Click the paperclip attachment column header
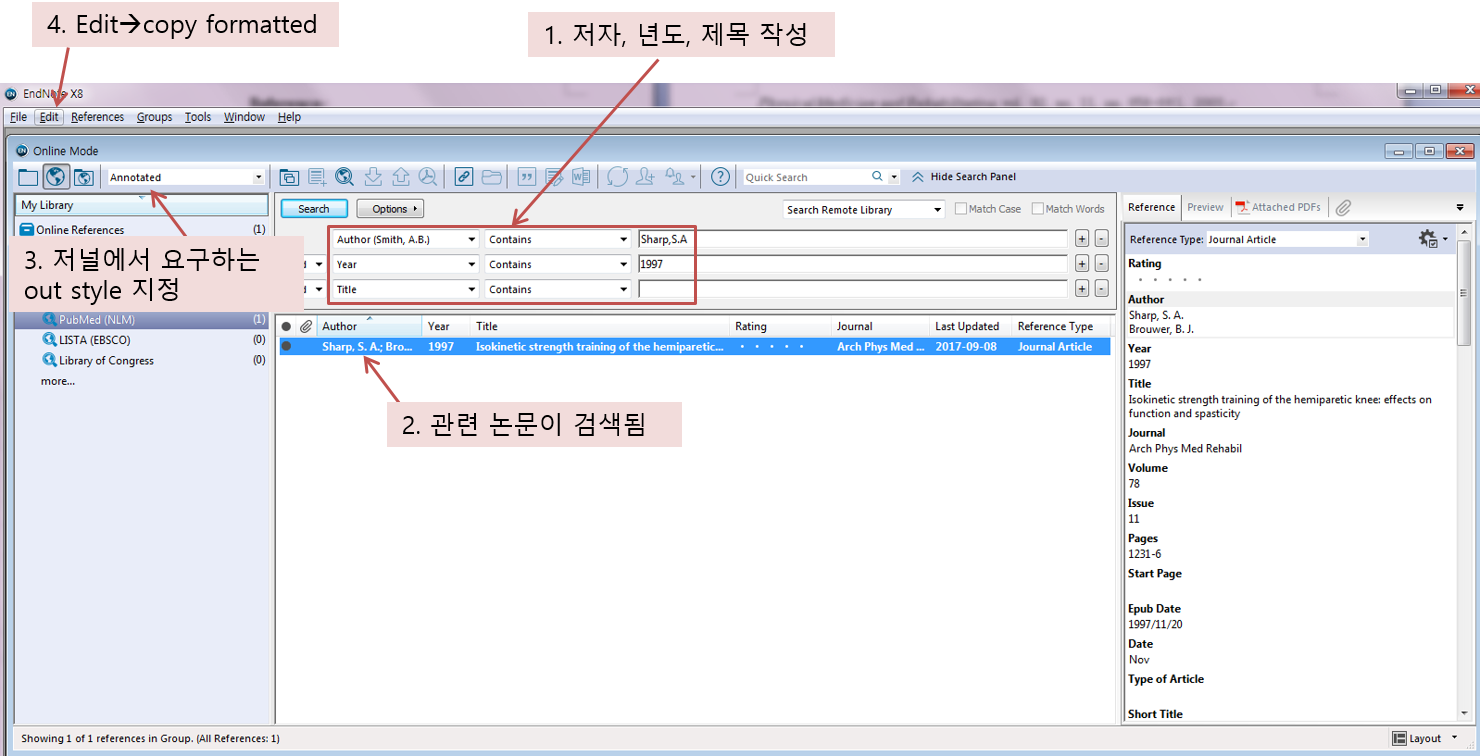 point(306,326)
